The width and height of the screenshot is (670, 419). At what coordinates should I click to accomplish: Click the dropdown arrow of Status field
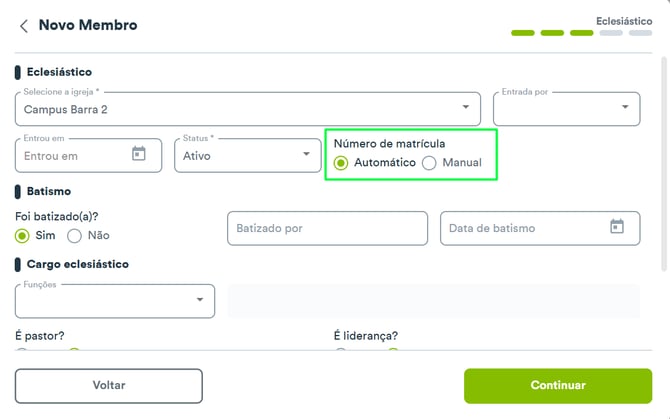pyautogui.click(x=306, y=154)
